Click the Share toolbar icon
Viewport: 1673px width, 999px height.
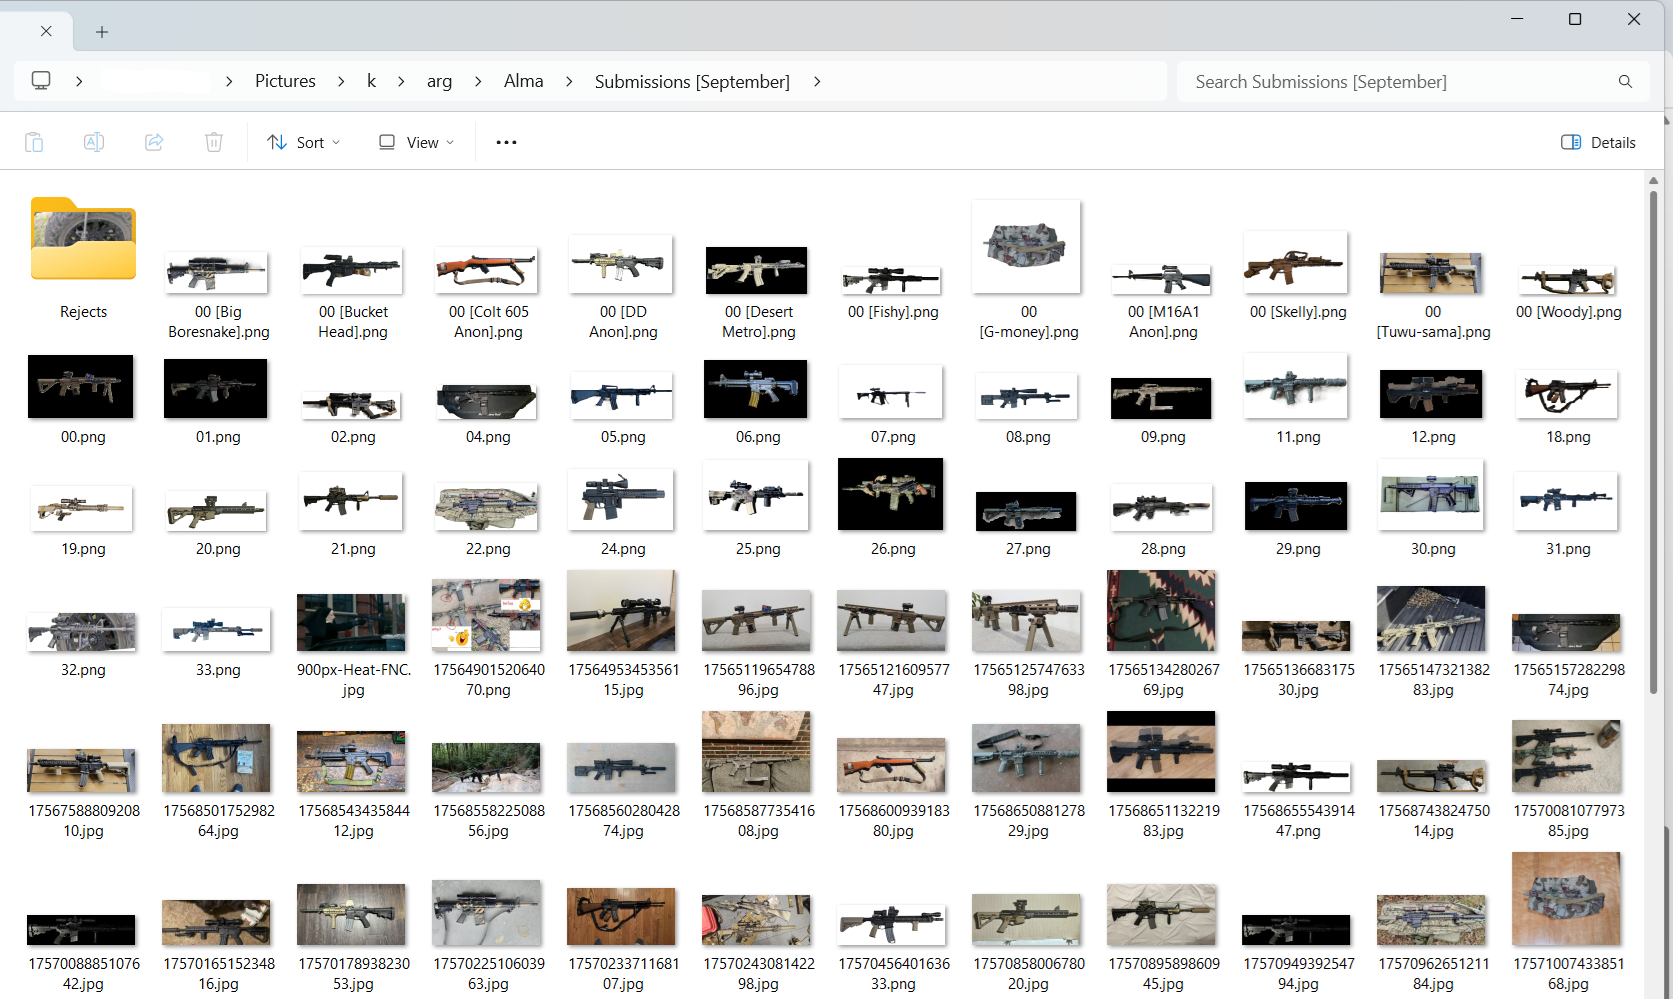tap(154, 142)
